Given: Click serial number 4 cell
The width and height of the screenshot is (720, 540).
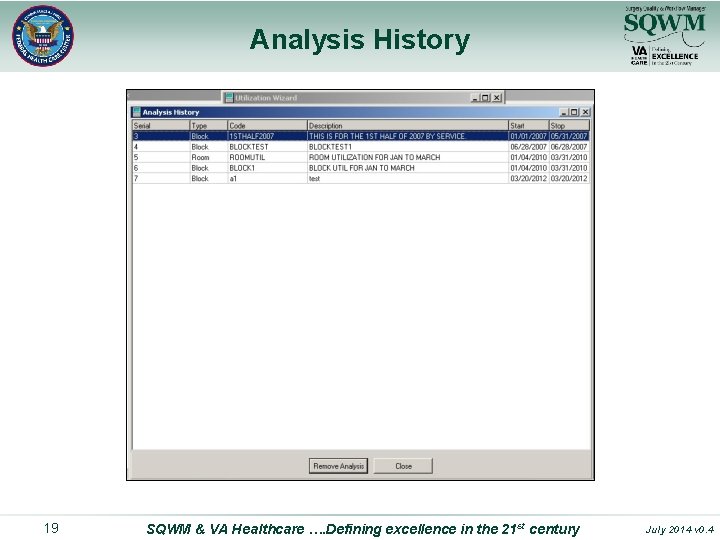Looking at the screenshot, I should pos(161,146).
